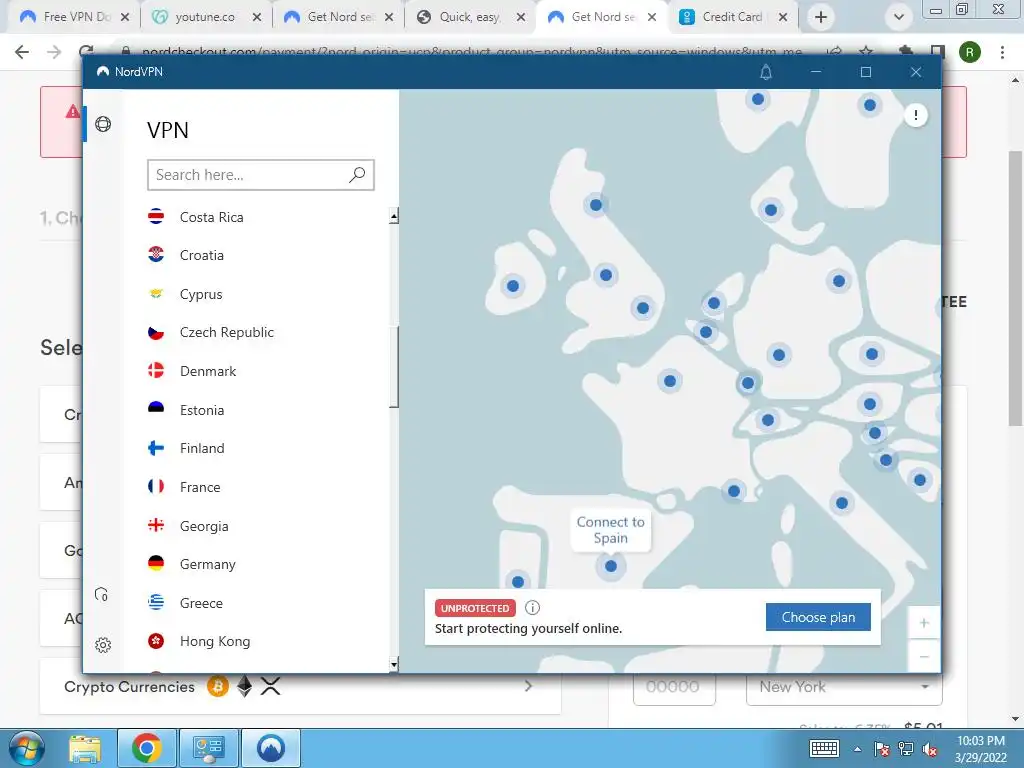Open a new Chrome tab
The width and height of the screenshot is (1024, 768).
tap(821, 18)
